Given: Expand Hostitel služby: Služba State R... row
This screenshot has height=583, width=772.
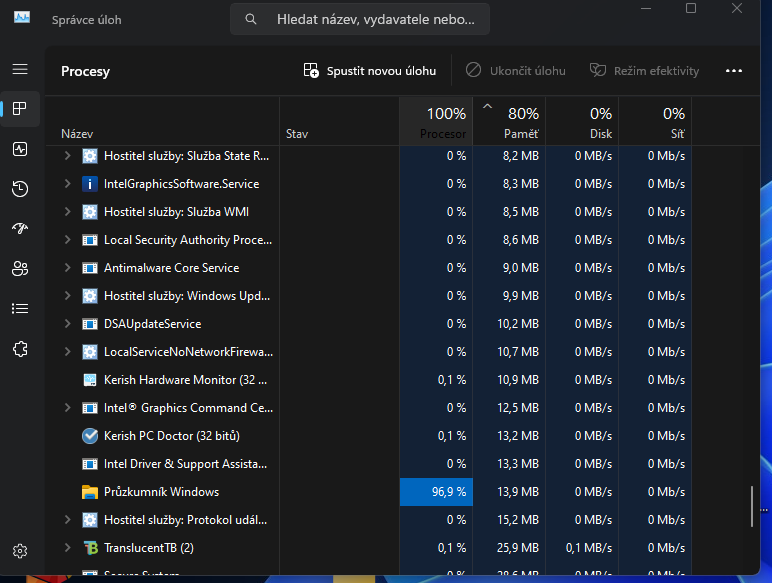Looking at the screenshot, I should tap(67, 156).
